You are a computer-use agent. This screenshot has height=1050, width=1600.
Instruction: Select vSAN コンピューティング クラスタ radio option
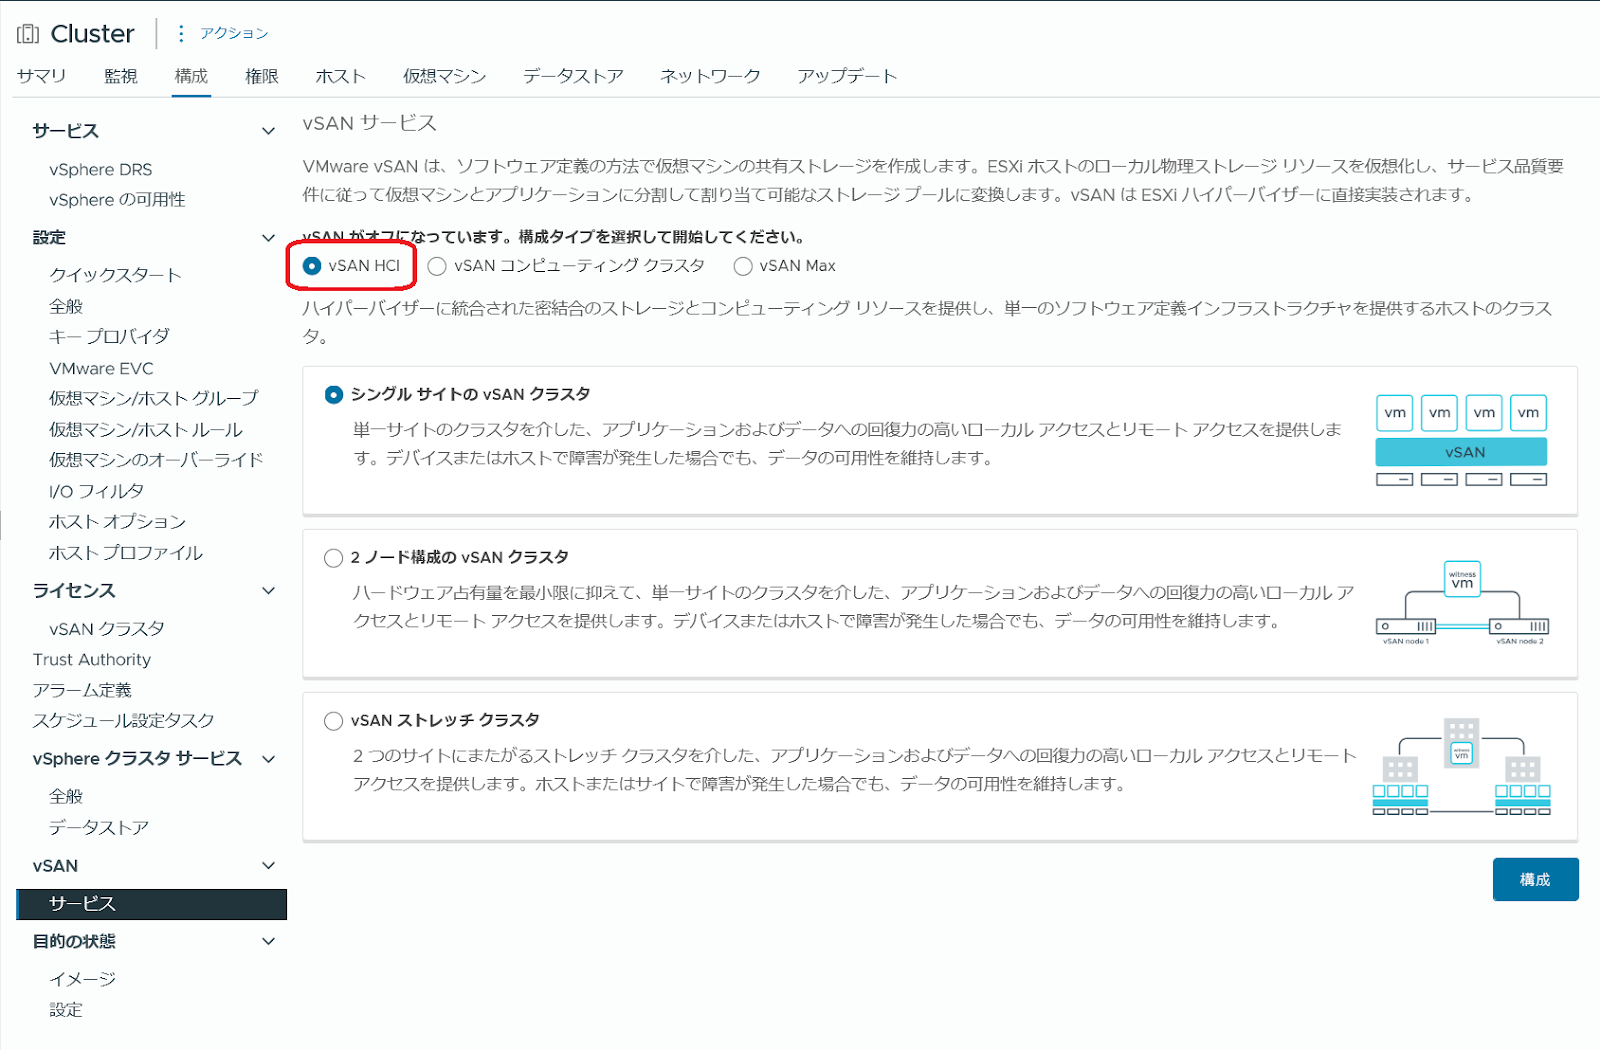click(x=437, y=266)
